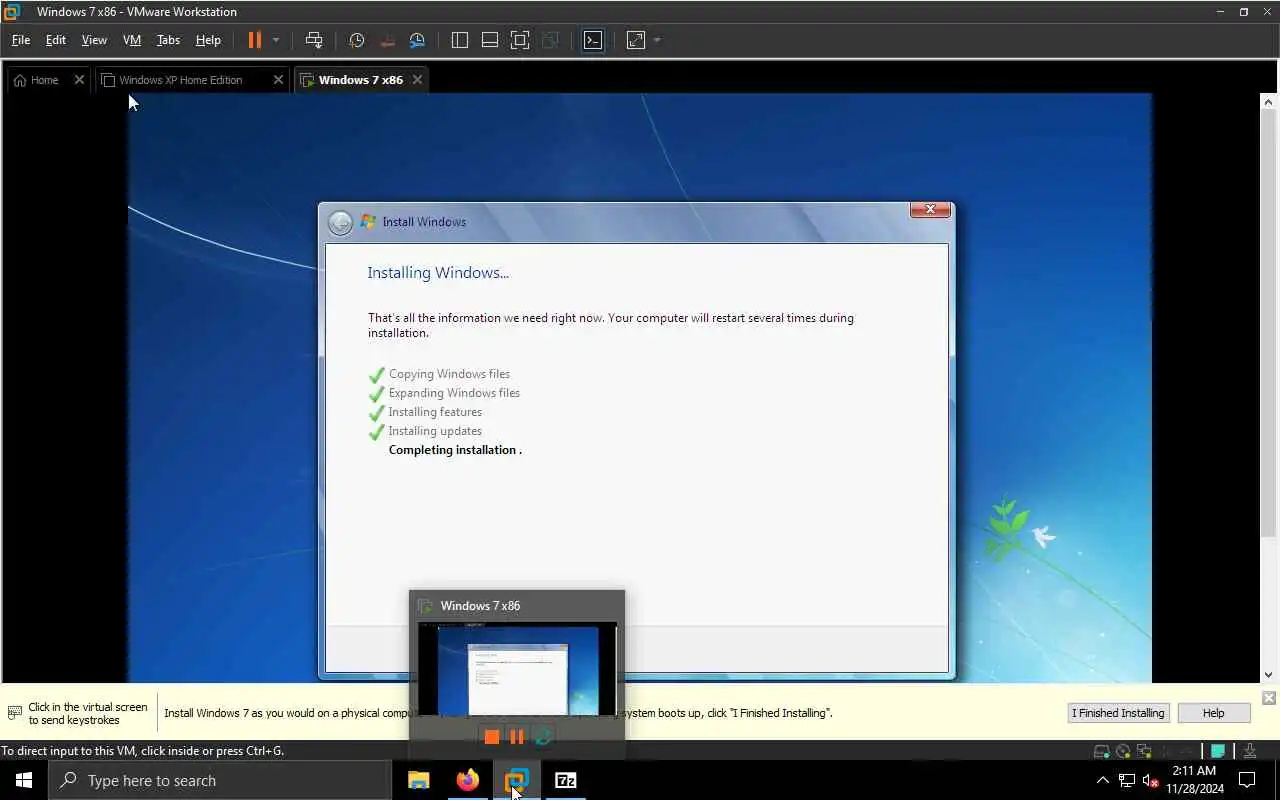Click the Copying Windows files step text

click(449, 374)
